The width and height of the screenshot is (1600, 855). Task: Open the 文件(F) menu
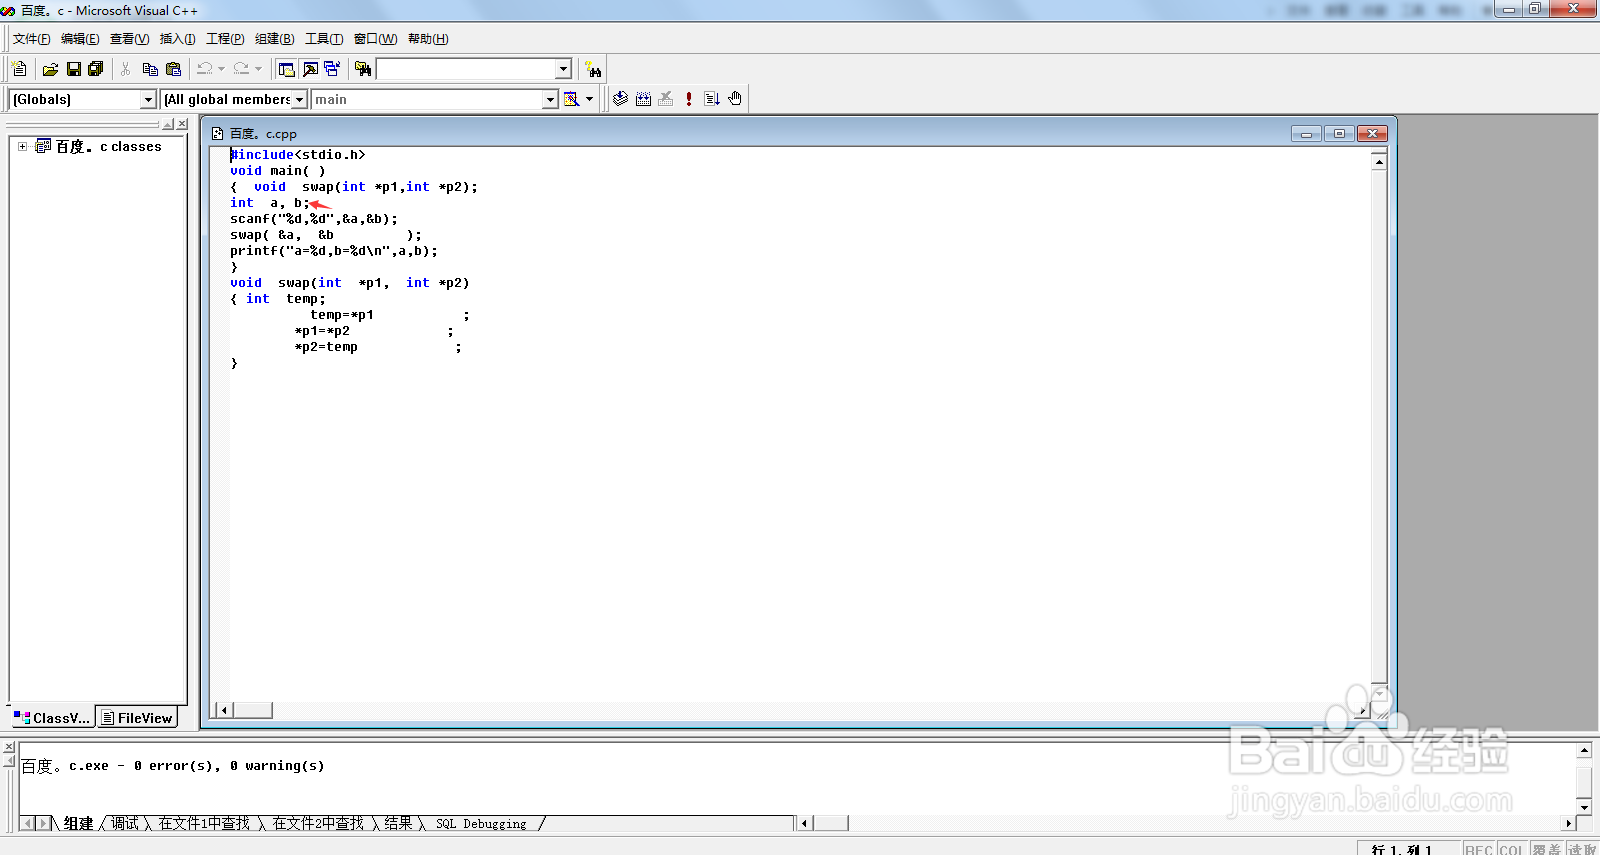[x=31, y=39]
